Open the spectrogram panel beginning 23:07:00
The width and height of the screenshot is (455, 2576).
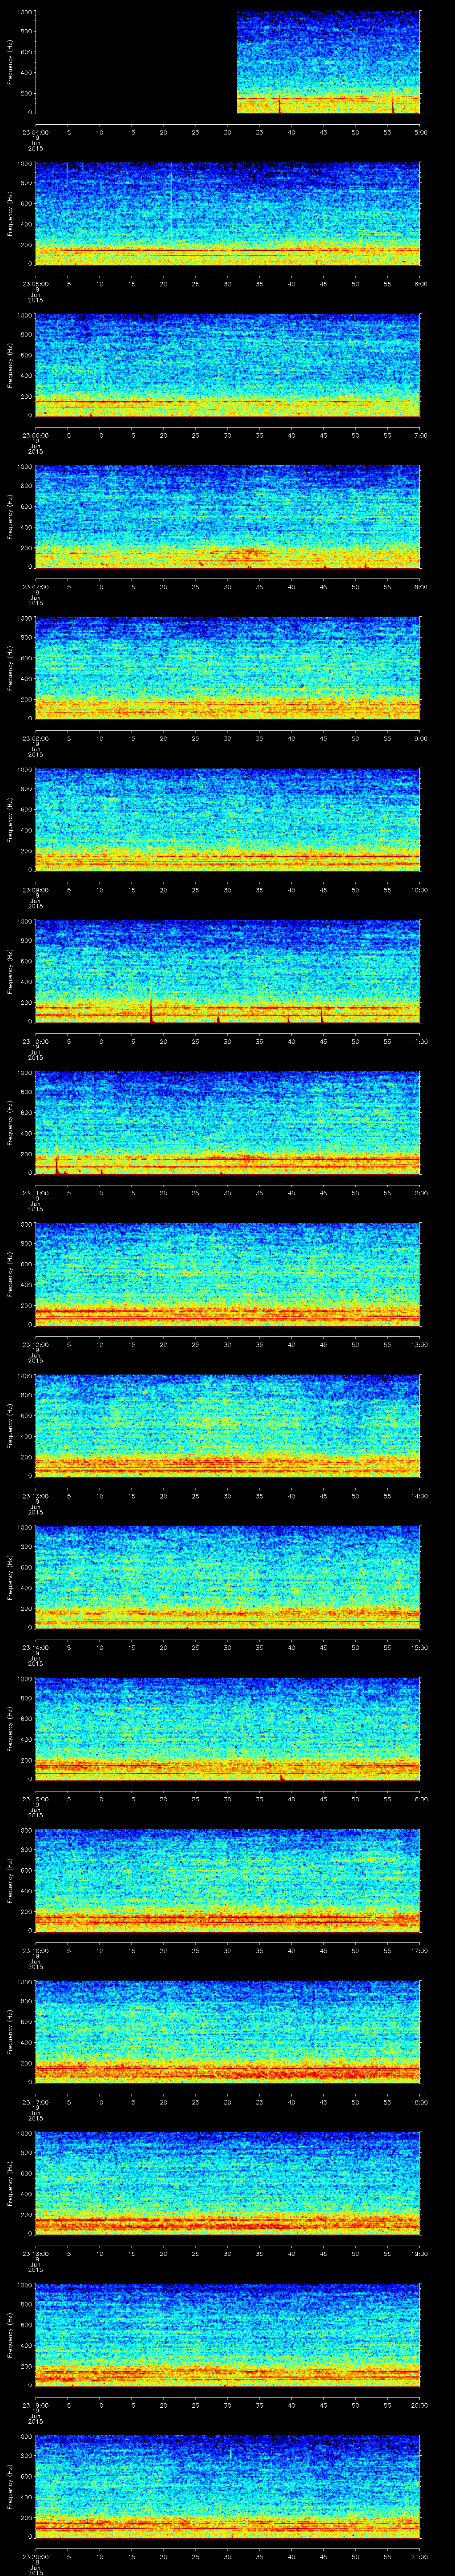pyautogui.click(x=228, y=517)
